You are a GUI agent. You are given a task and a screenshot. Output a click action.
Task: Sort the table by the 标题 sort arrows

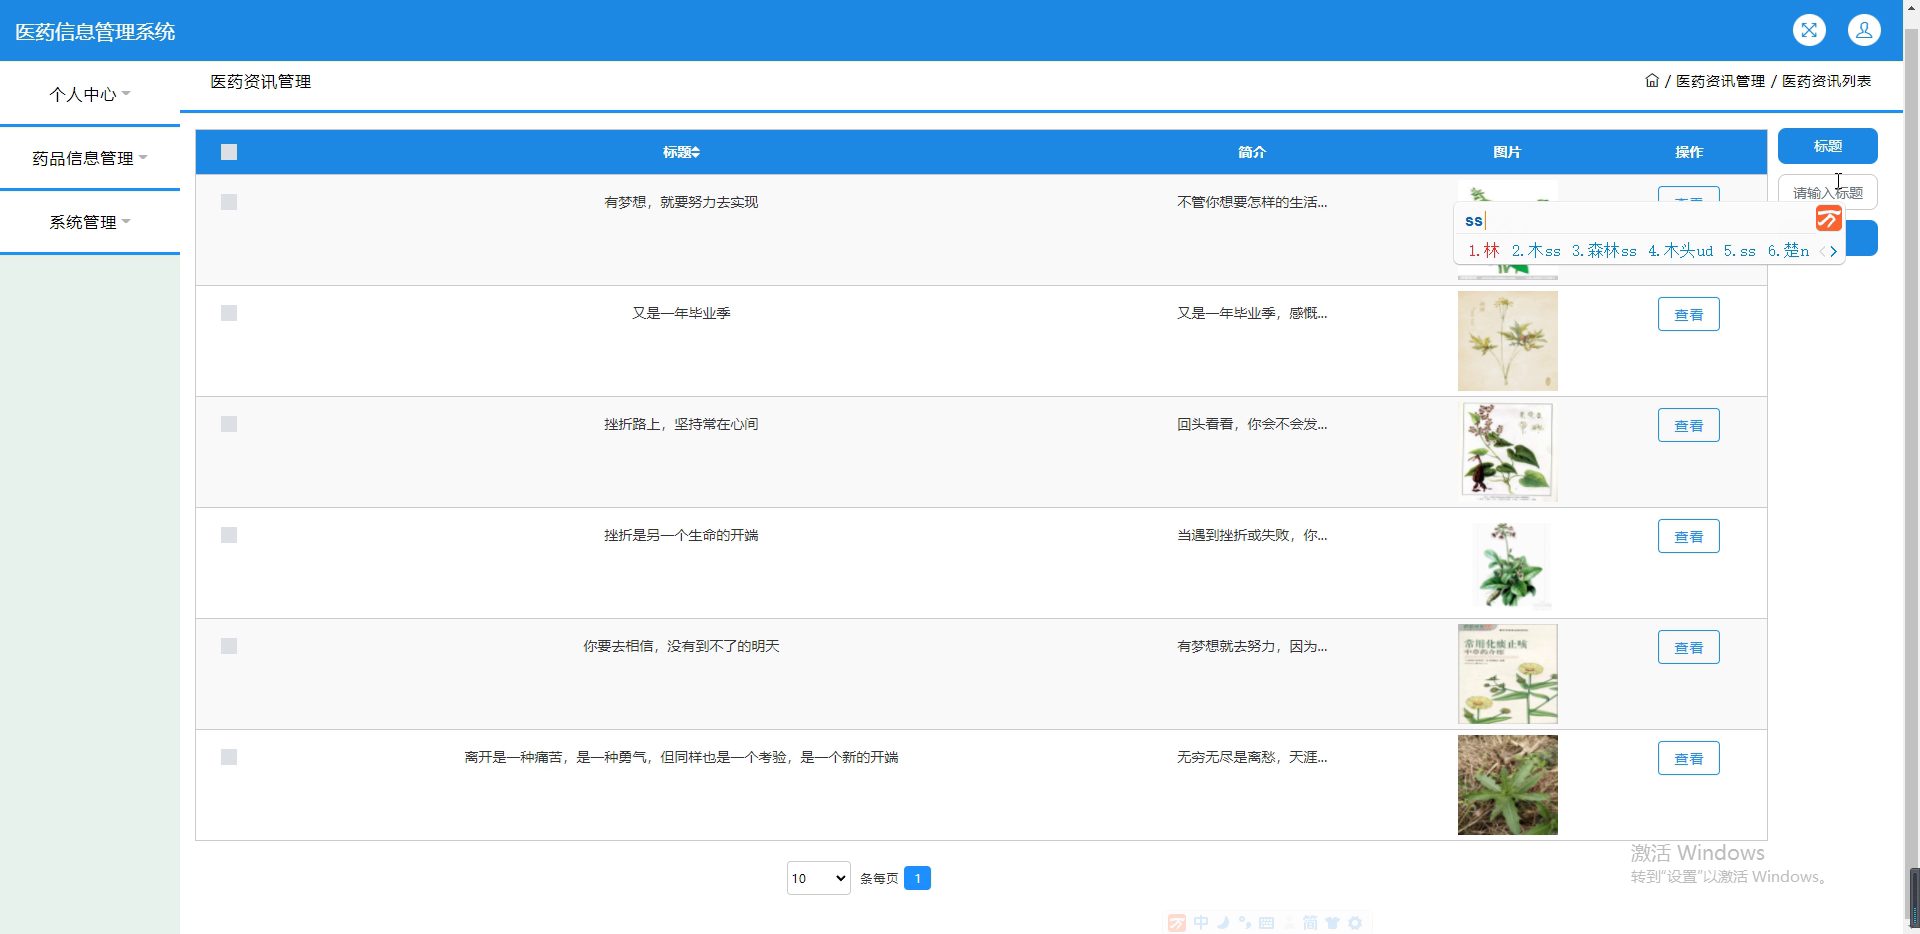(x=696, y=152)
